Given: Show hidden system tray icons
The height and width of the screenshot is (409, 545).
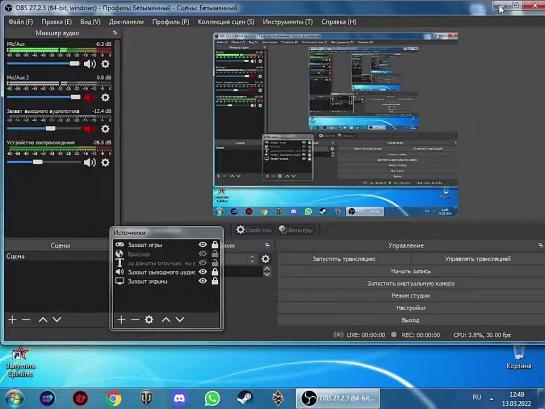Looking at the screenshot, I should tap(491, 399).
